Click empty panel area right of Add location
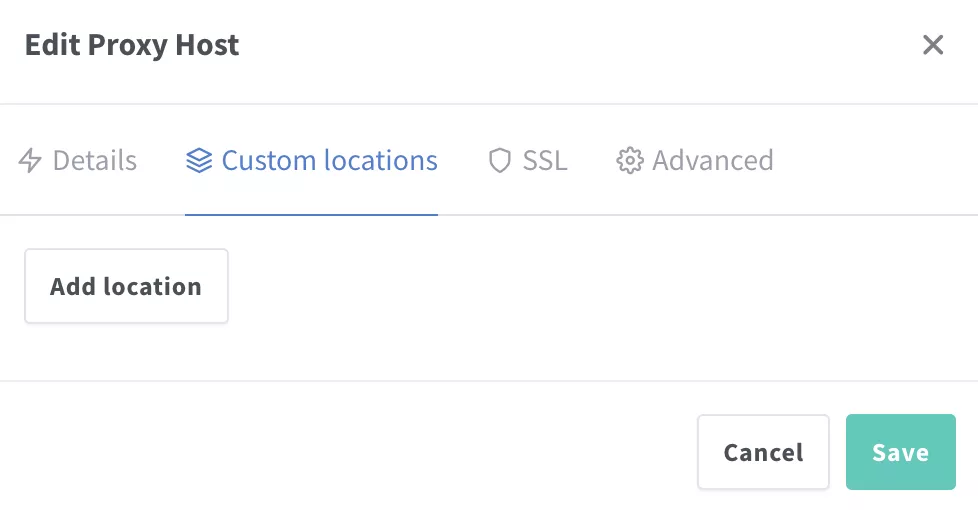The width and height of the screenshot is (978, 510). (600, 287)
